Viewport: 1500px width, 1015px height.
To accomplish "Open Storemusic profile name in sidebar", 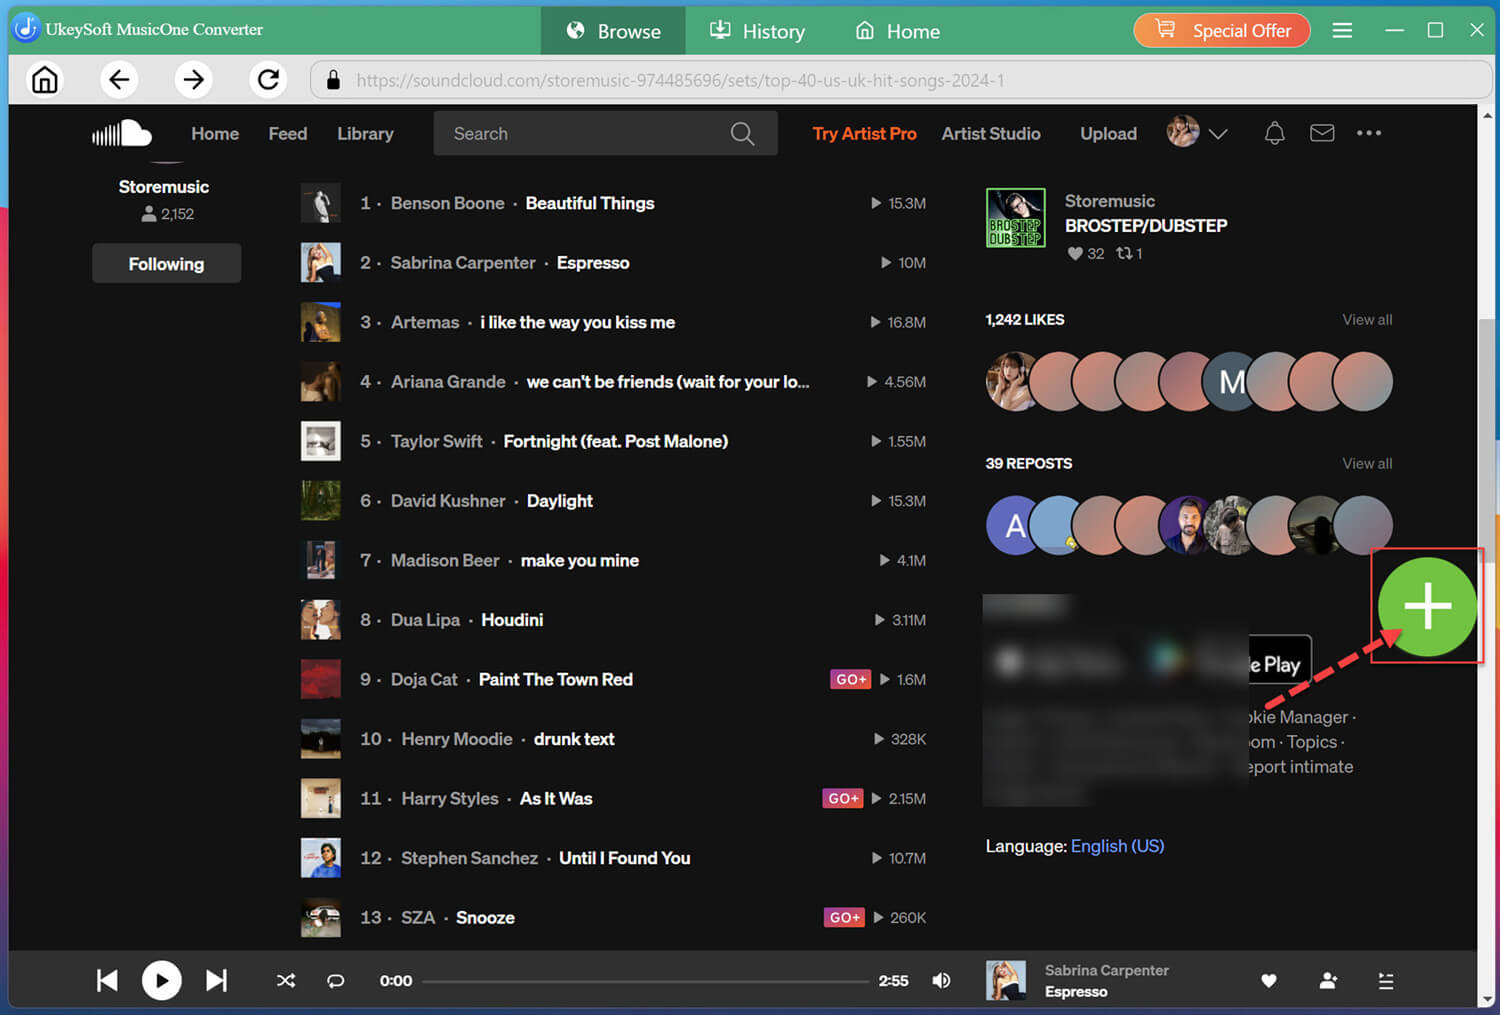I will (x=164, y=187).
